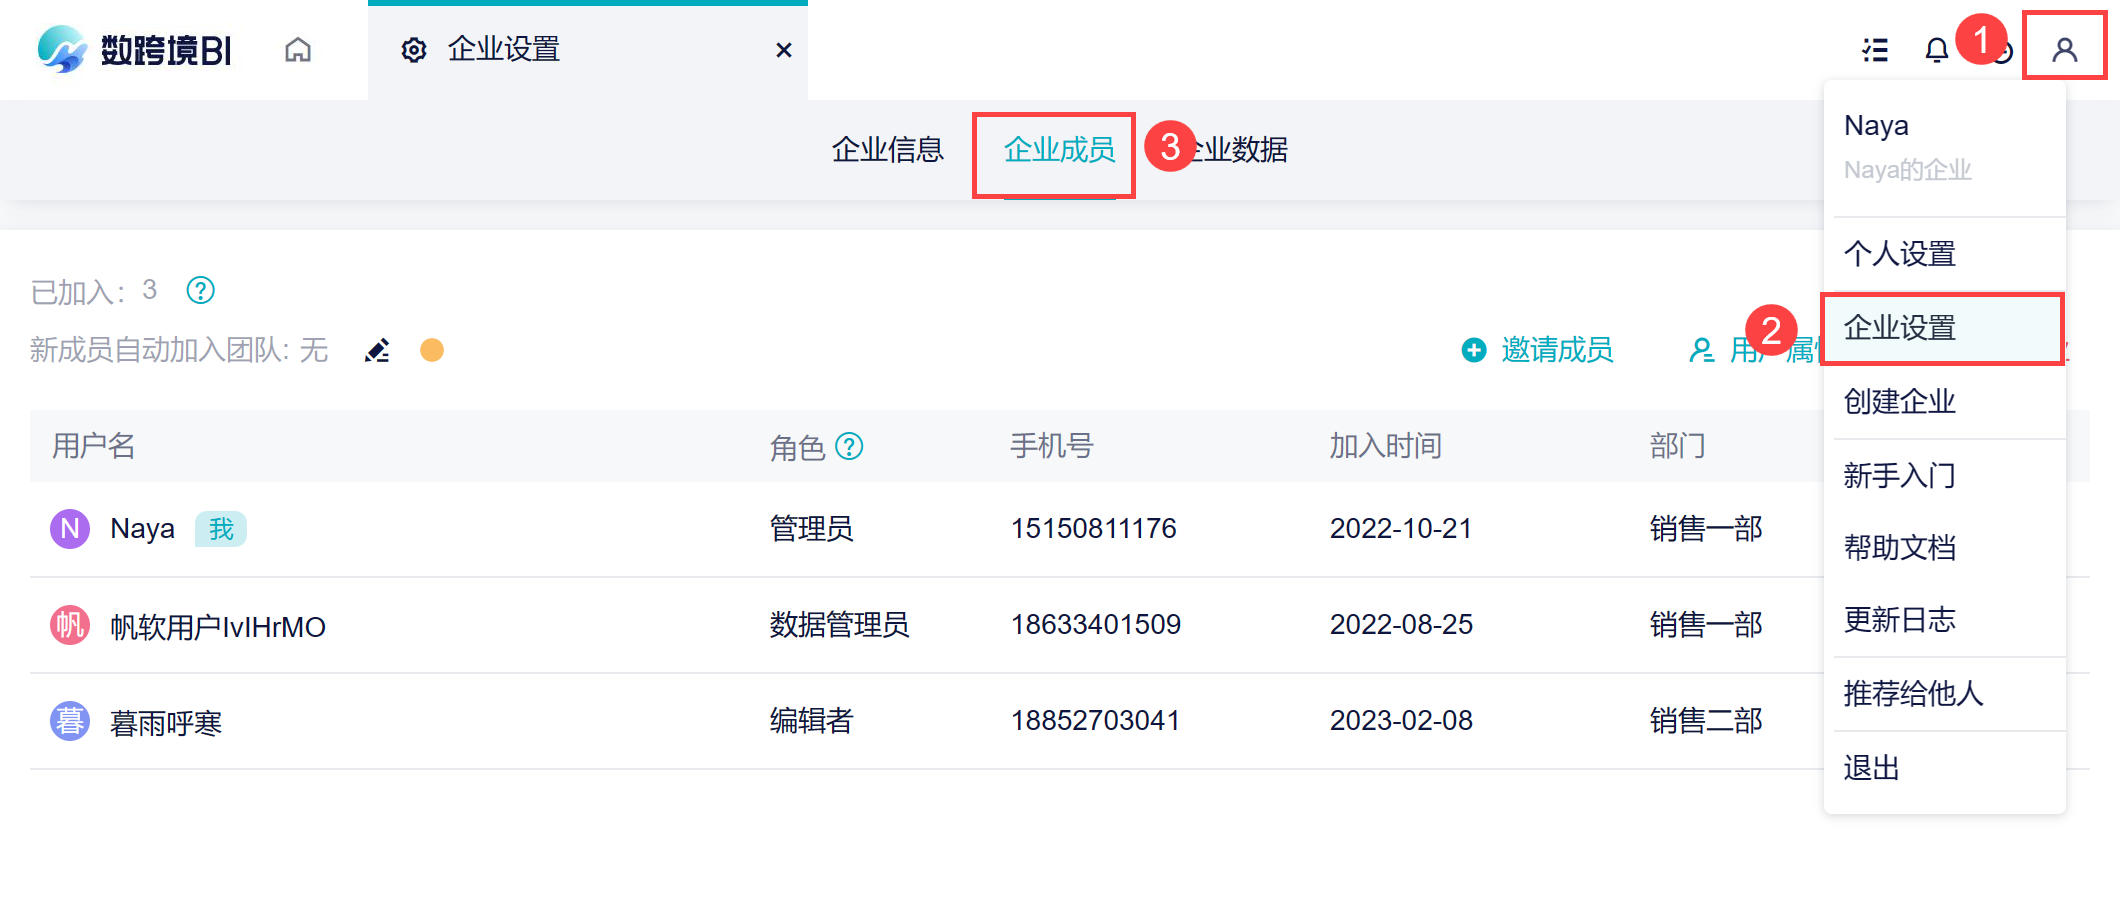Click join date 2022-10-21
Screen dimensions: 2120x919
tap(1401, 528)
